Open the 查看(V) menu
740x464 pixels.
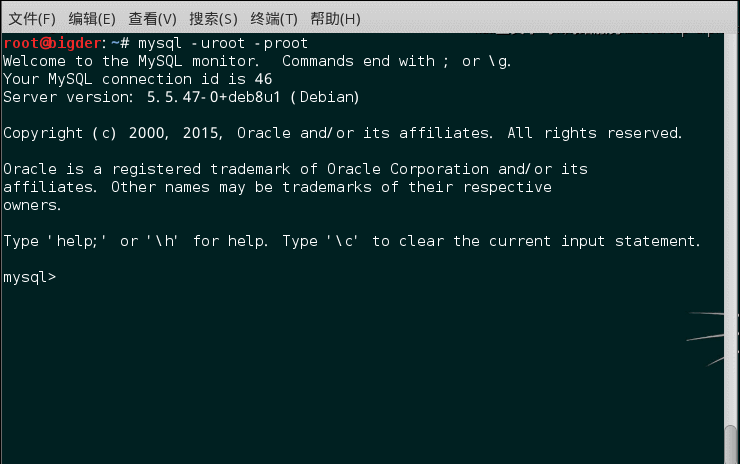click(x=152, y=19)
